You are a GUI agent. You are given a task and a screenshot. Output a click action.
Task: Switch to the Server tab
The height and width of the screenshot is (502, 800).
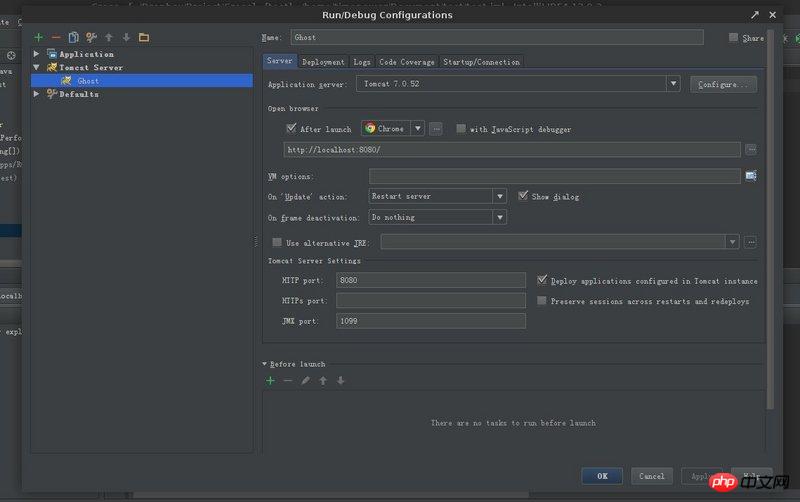[280, 61]
